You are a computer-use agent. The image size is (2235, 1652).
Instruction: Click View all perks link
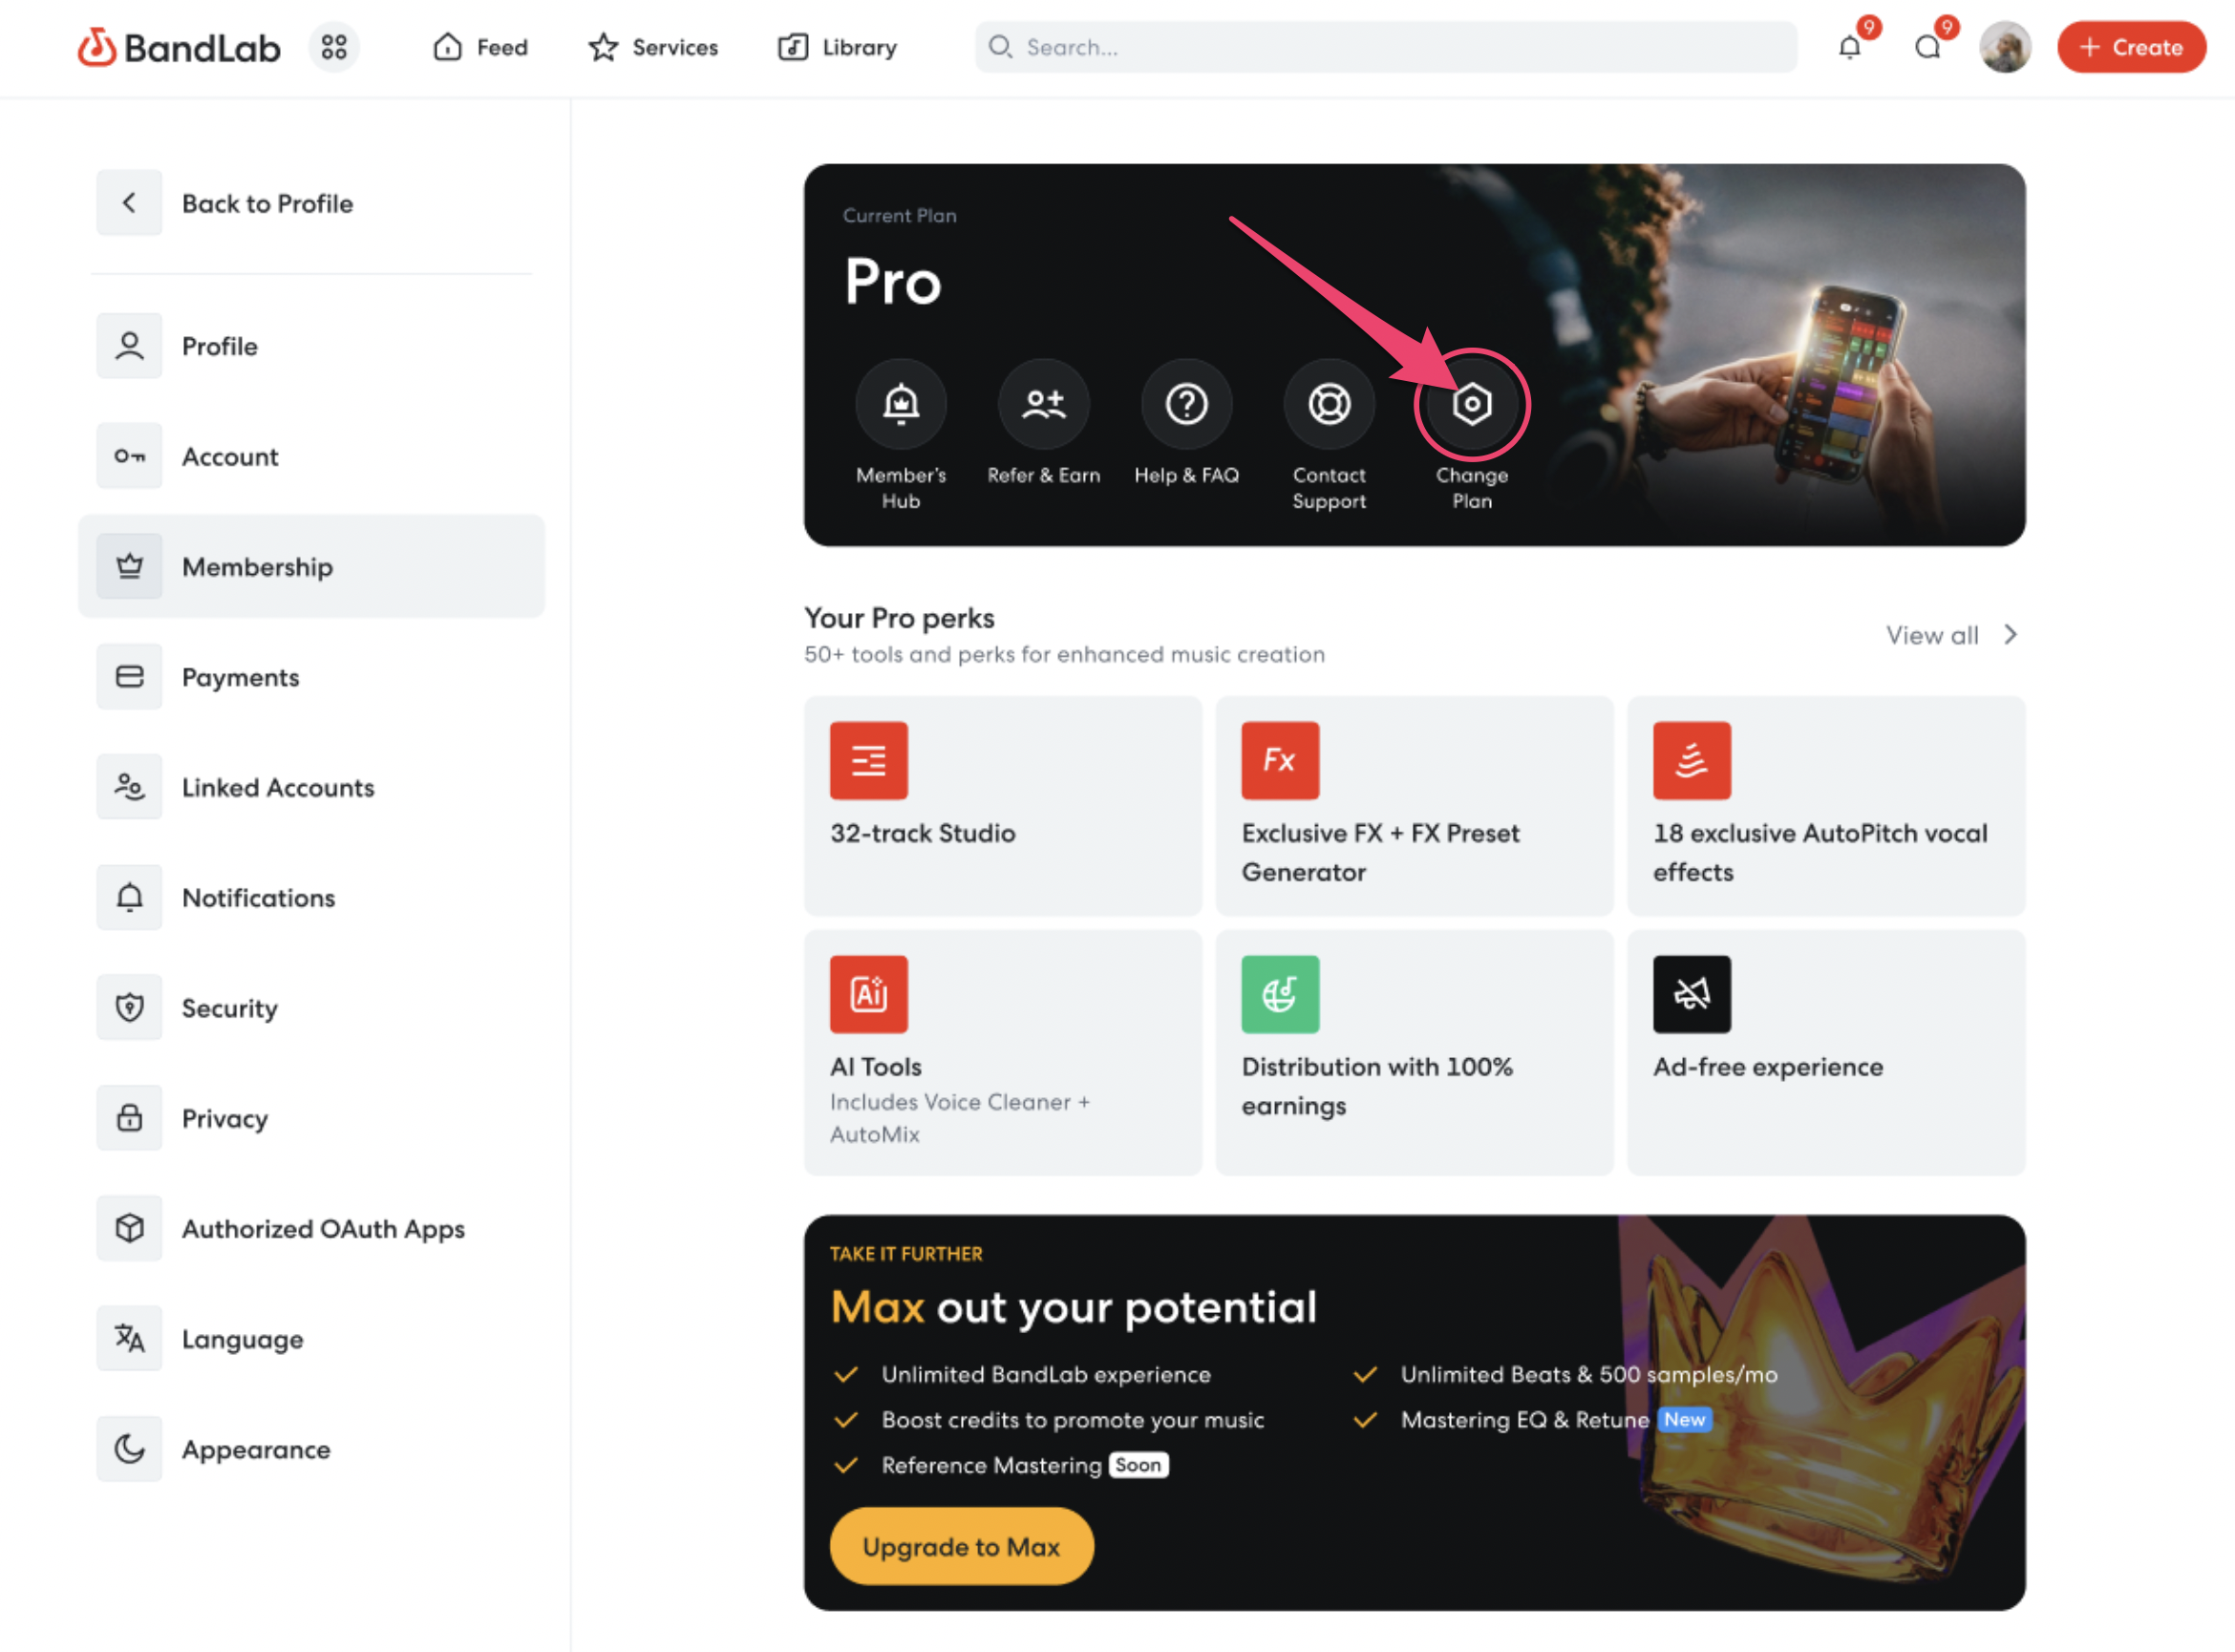pyautogui.click(x=1932, y=635)
